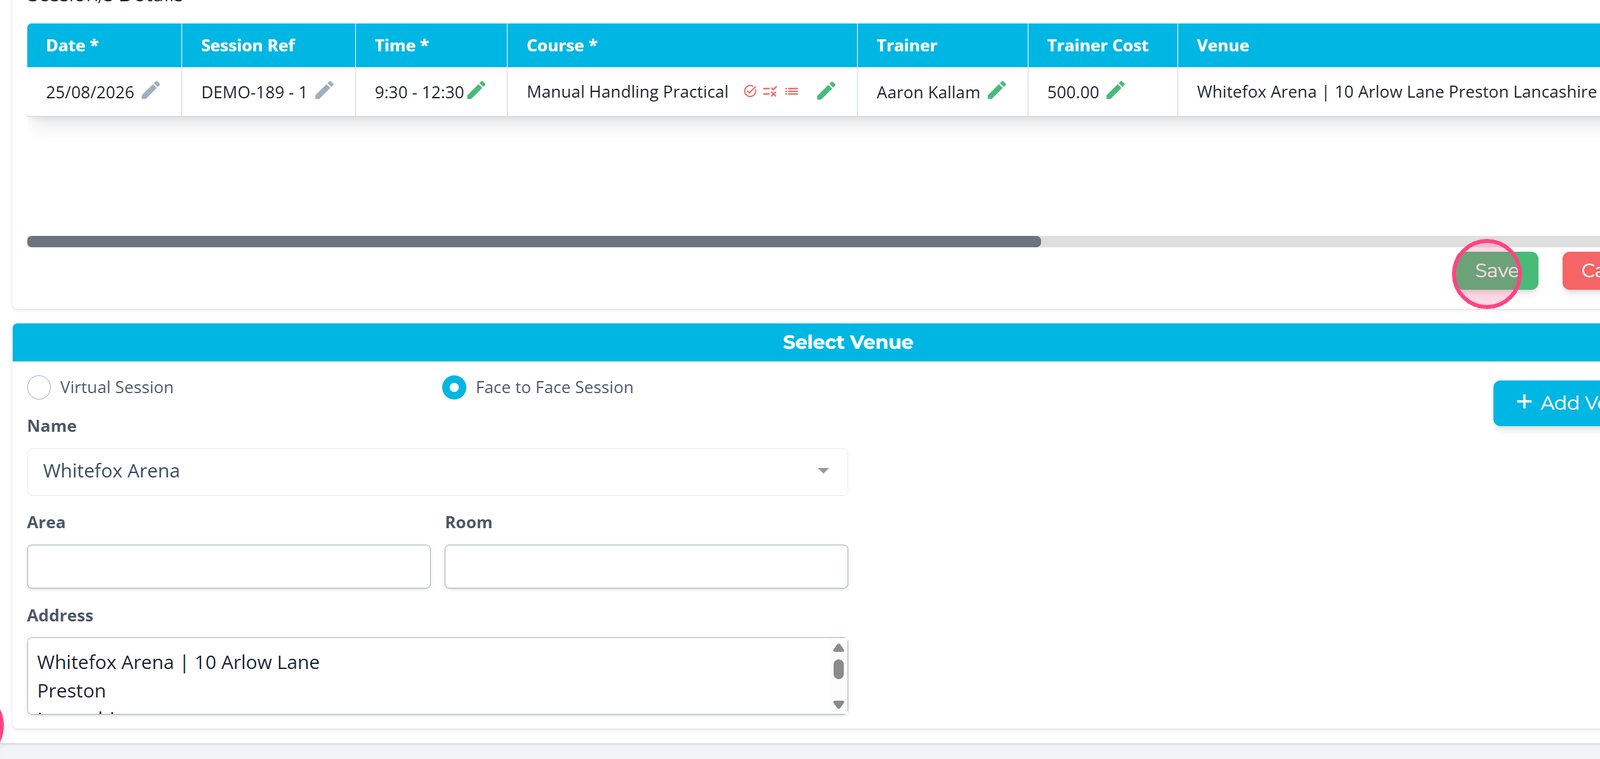The width and height of the screenshot is (1600, 759).
Task: Click the red circled checkmark icon beside course
Action: point(750,91)
